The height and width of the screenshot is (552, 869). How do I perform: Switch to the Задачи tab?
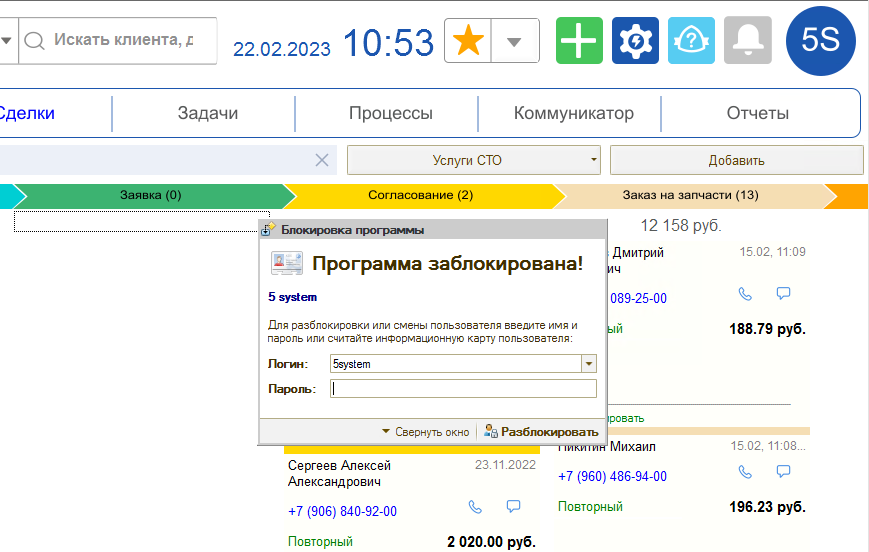click(208, 113)
